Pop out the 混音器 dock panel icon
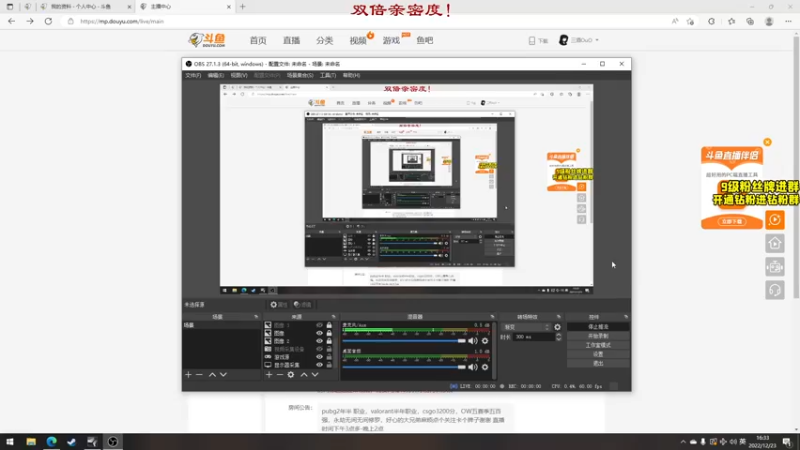 pyautogui.click(x=492, y=317)
